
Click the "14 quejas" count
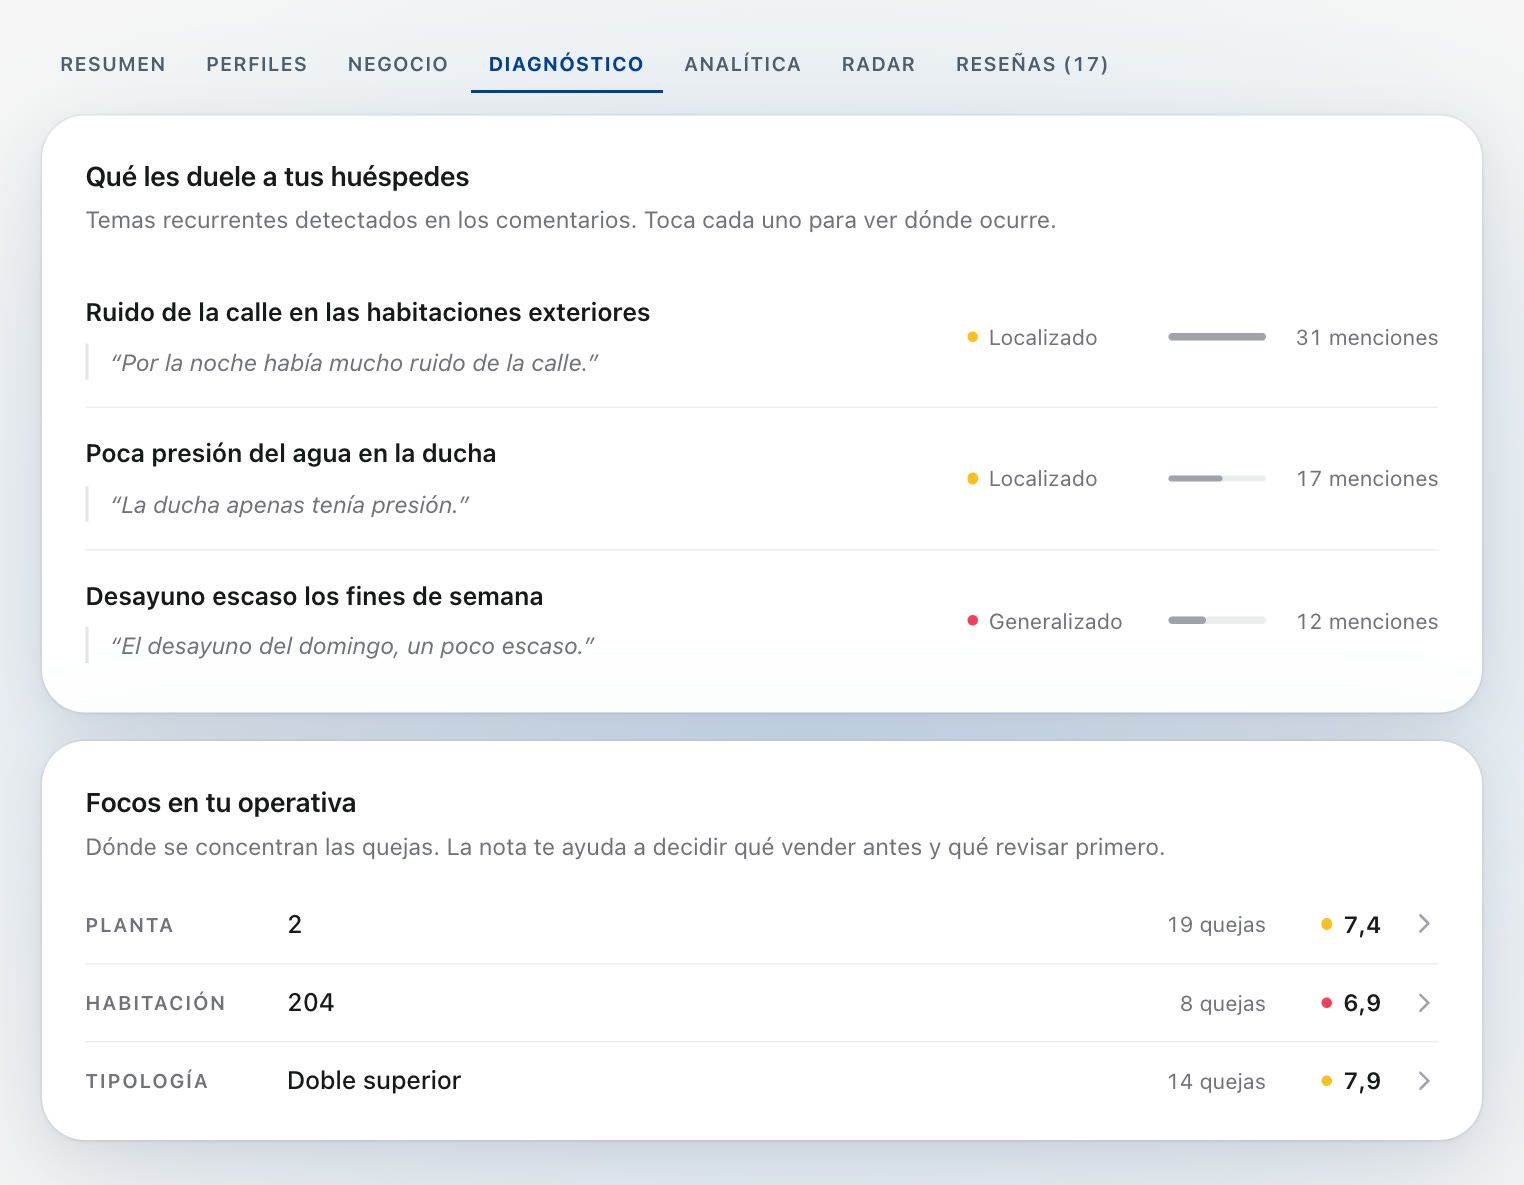pos(1216,1081)
